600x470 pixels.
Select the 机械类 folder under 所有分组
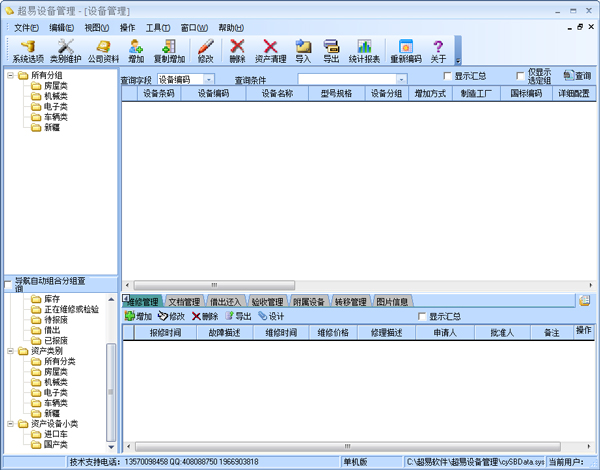click(x=55, y=97)
